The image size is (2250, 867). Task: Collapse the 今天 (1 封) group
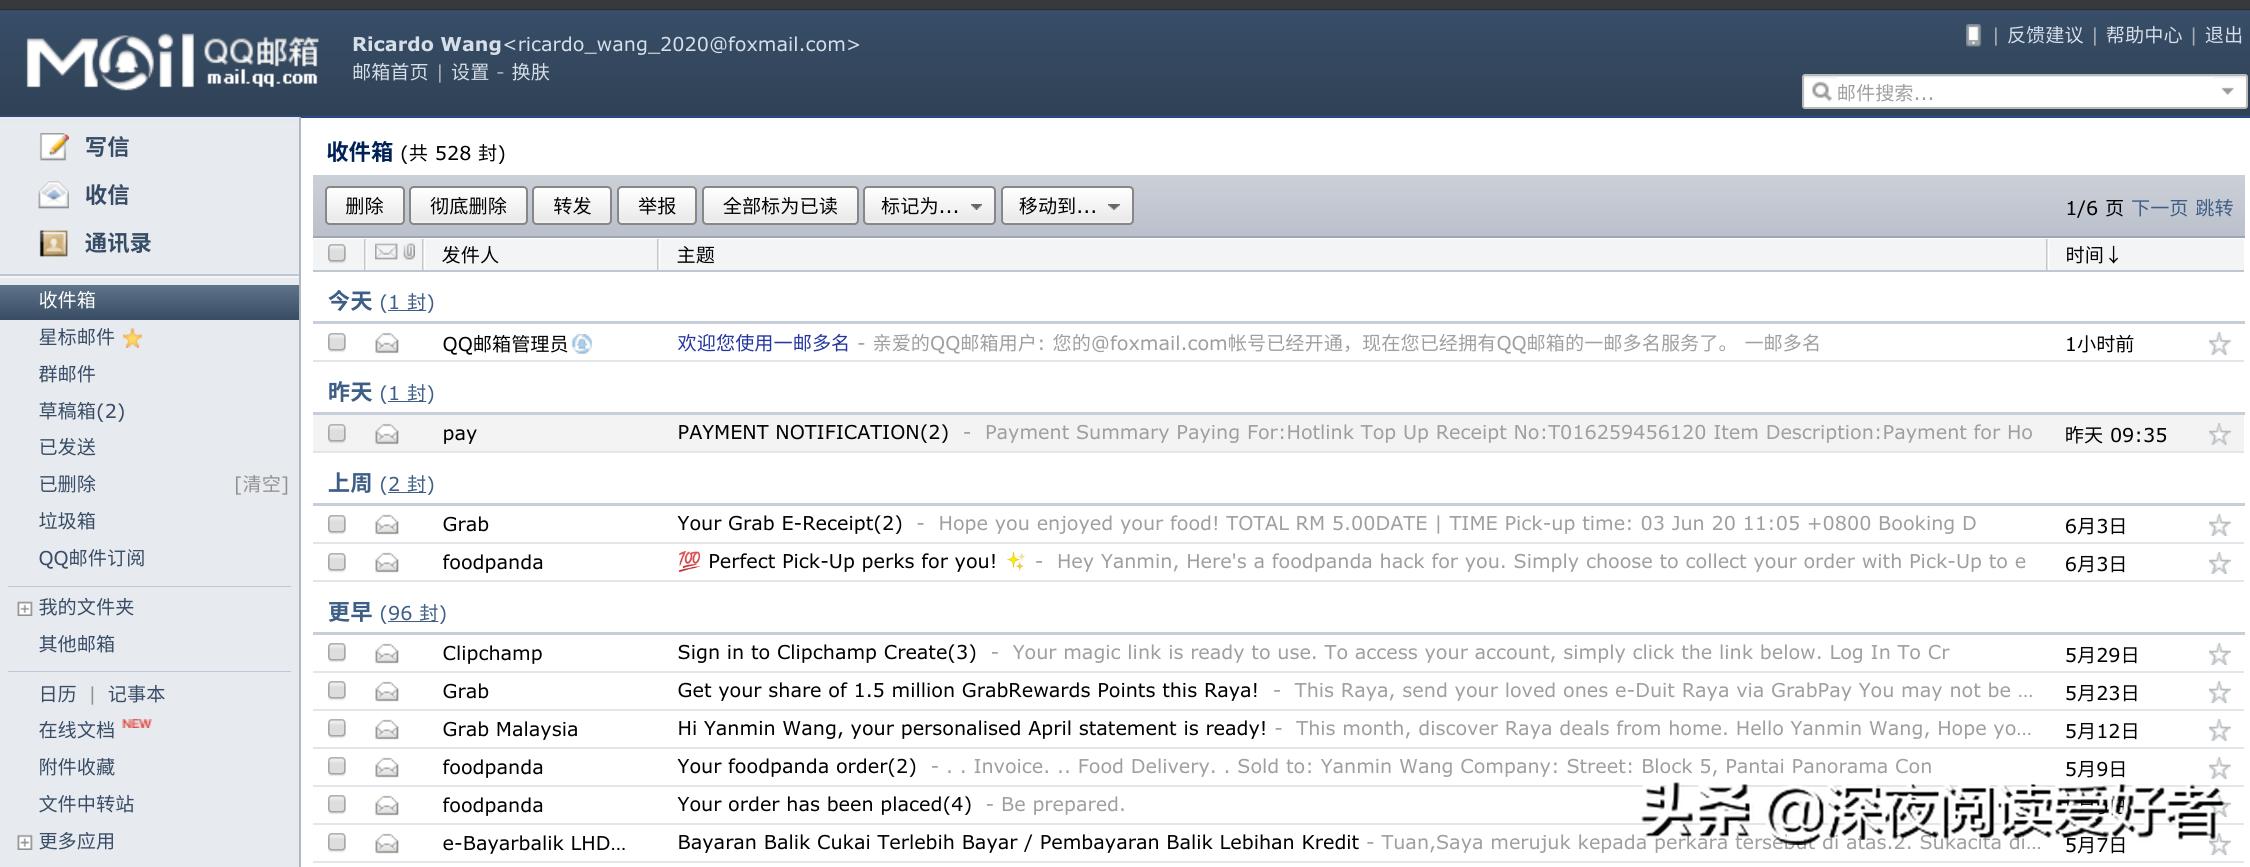point(380,301)
